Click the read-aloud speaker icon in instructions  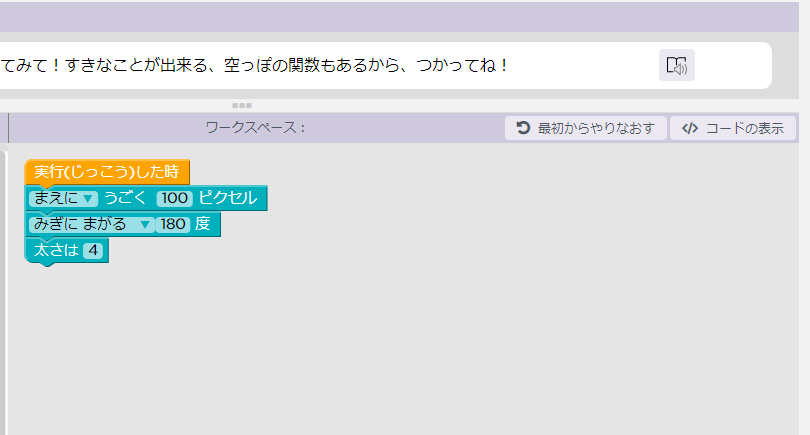point(676,65)
